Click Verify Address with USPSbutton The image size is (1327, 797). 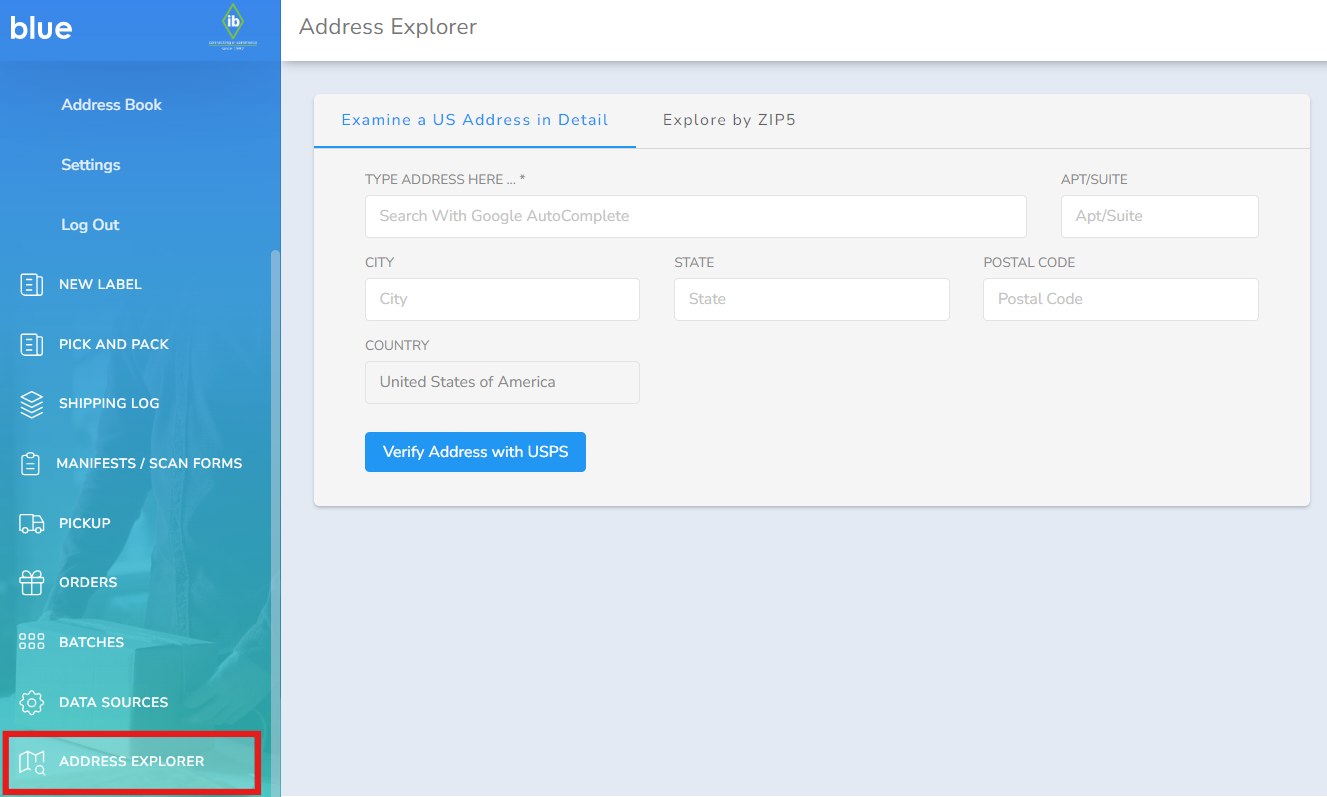click(475, 452)
